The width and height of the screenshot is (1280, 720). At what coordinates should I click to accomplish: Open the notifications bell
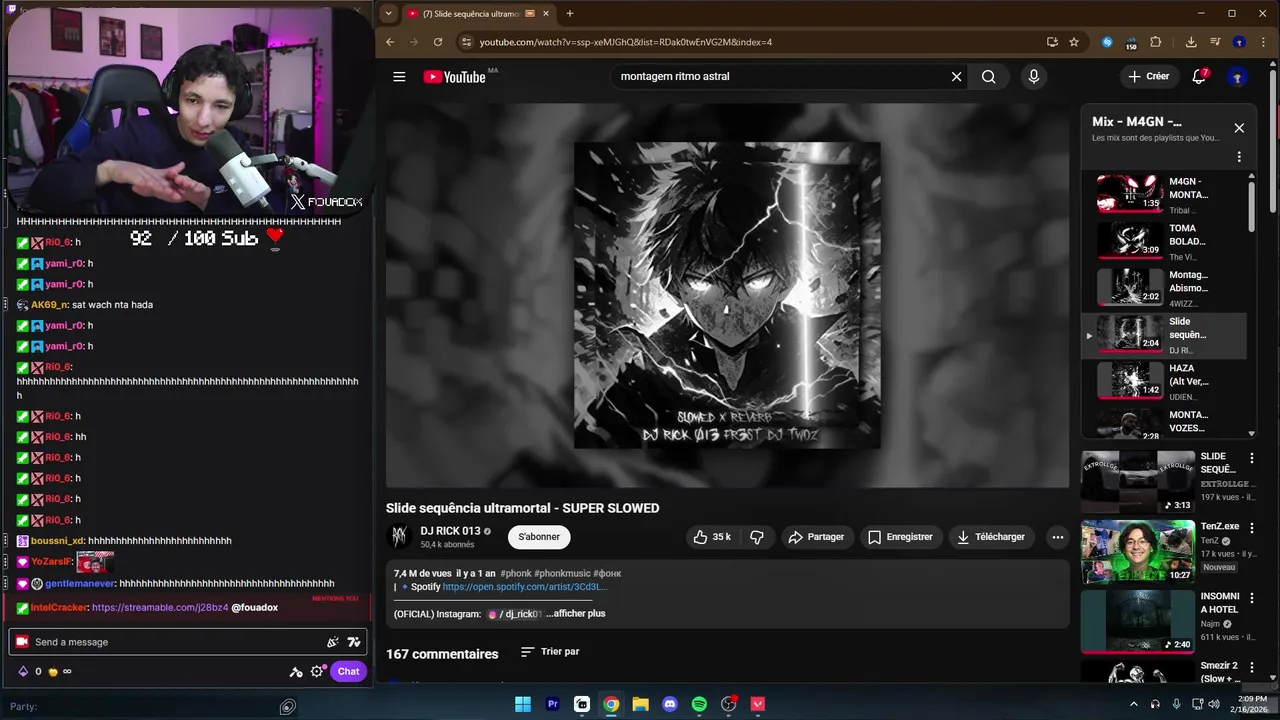(x=1199, y=76)
